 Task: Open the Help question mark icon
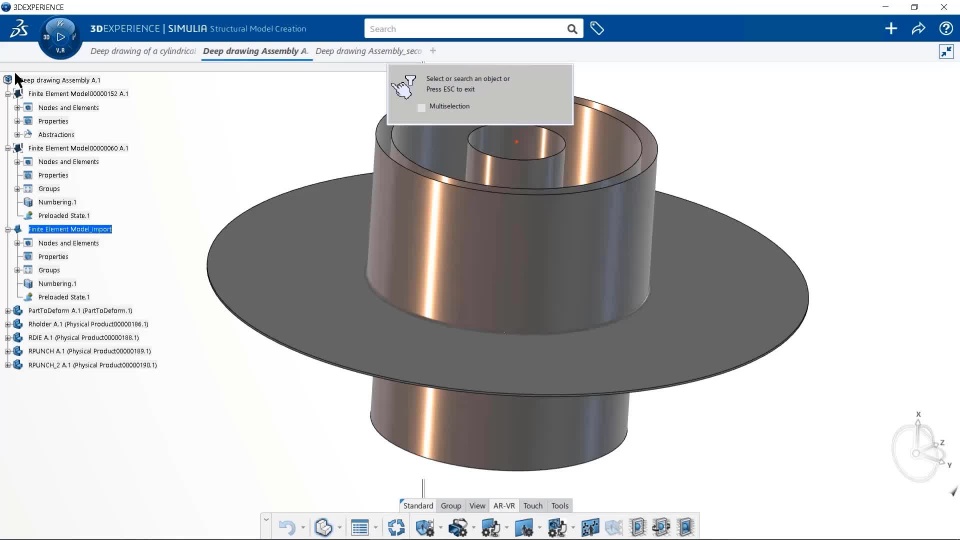[945, 29]
